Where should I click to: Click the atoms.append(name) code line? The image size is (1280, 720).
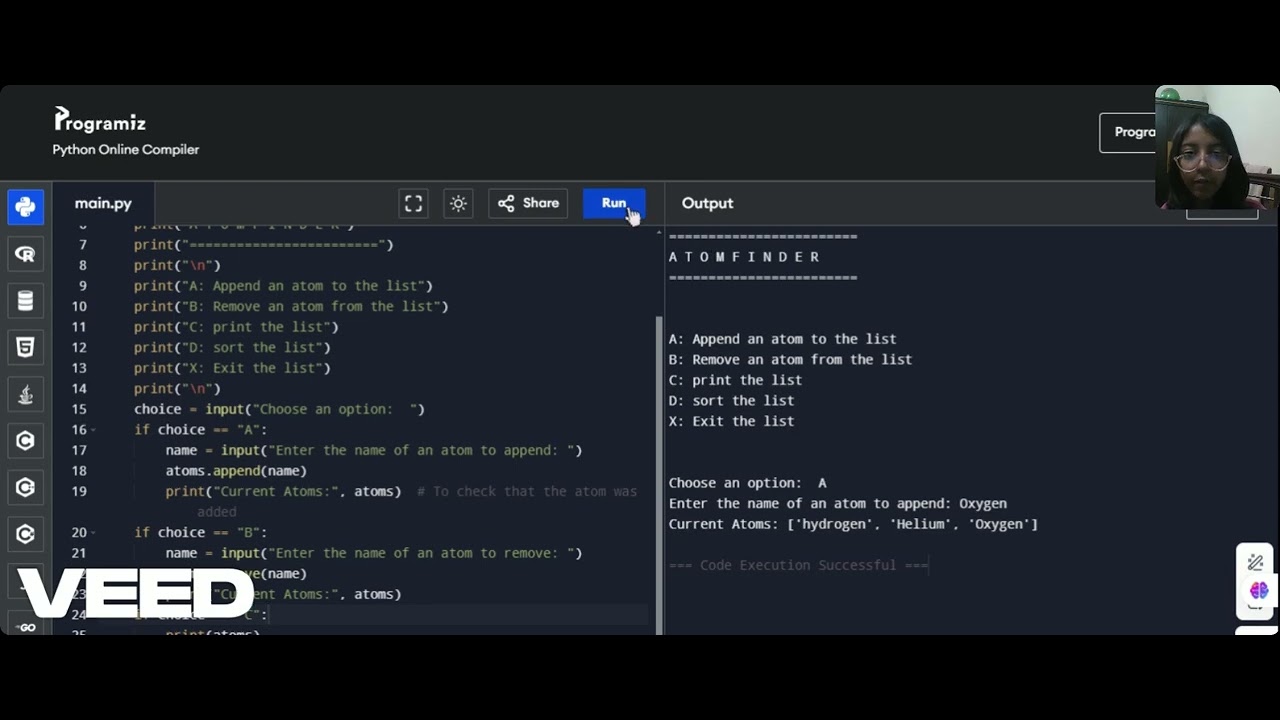tap(236, 471)
